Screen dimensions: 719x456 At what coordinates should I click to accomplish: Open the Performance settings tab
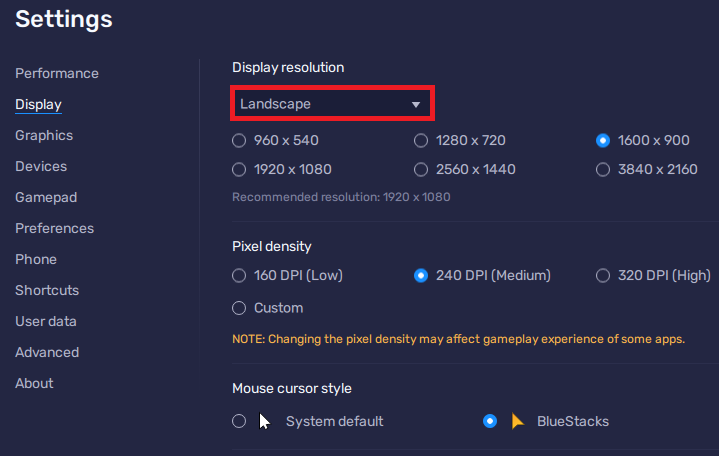click(57, 73)
